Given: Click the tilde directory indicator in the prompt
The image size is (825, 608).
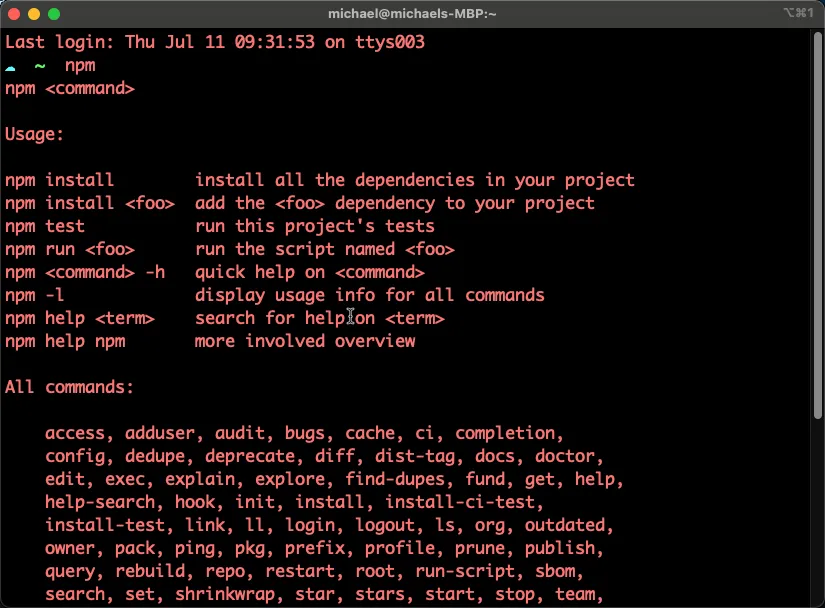Looking at the screenshot, I should point(40,66).
